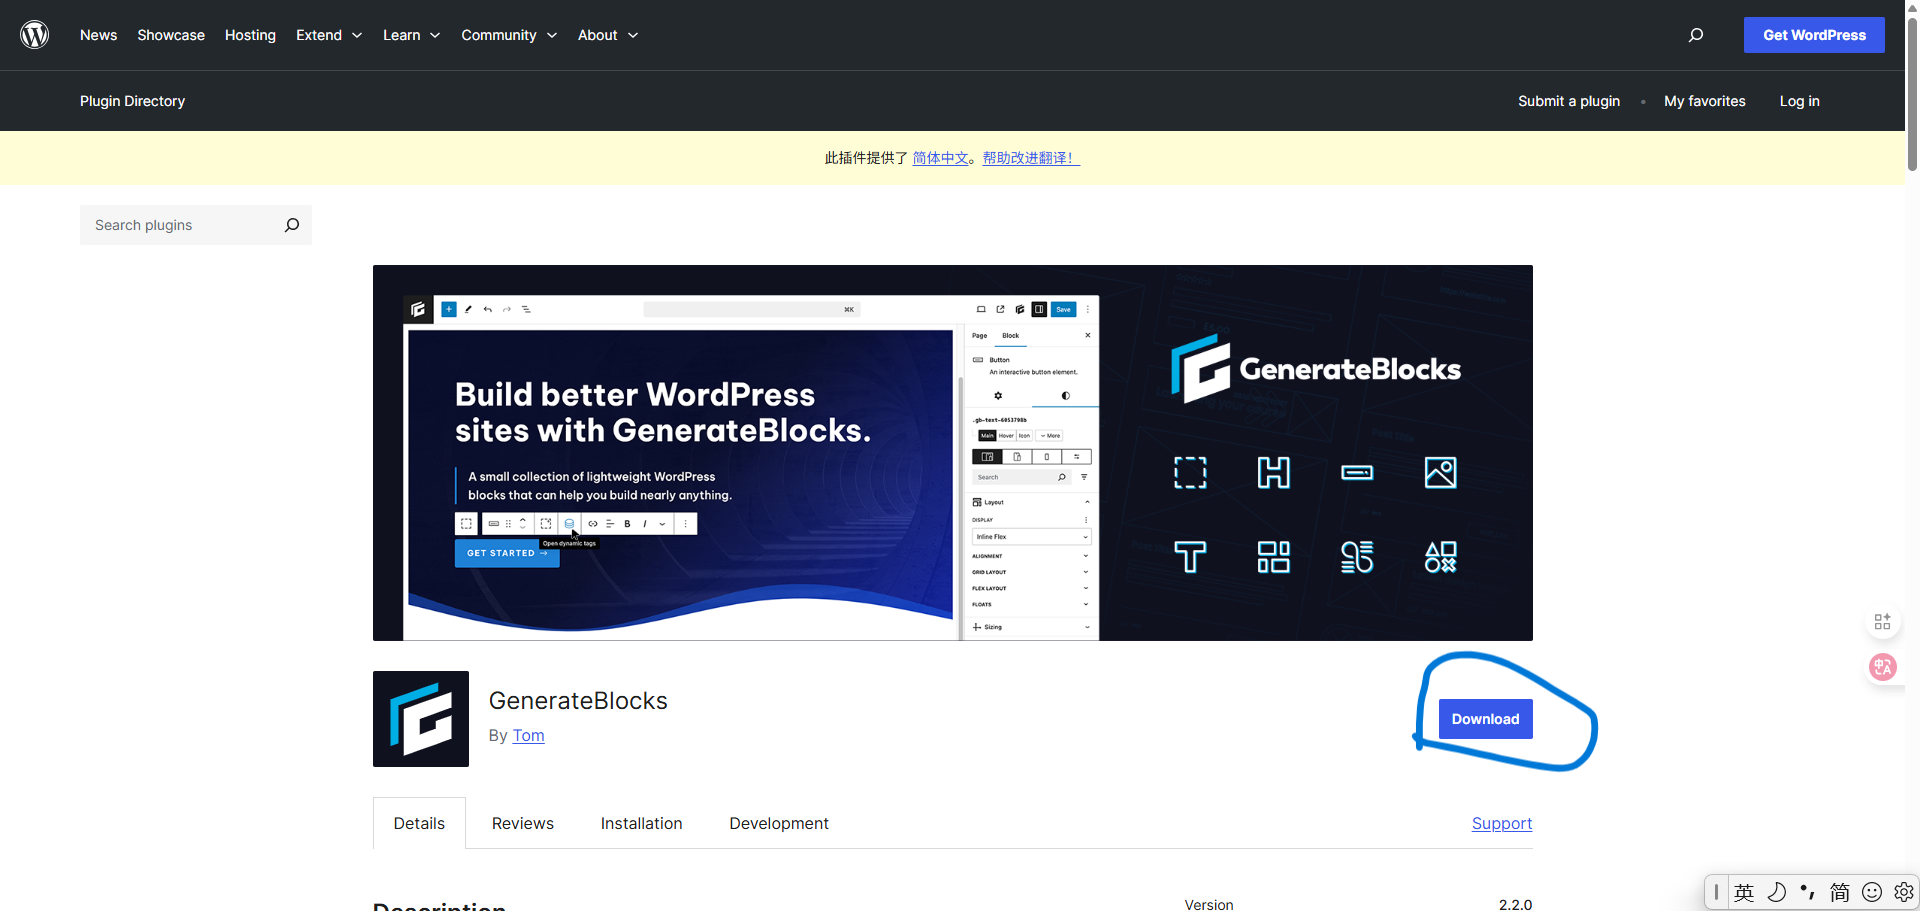Toggle 英 to switch input language

1744,892
